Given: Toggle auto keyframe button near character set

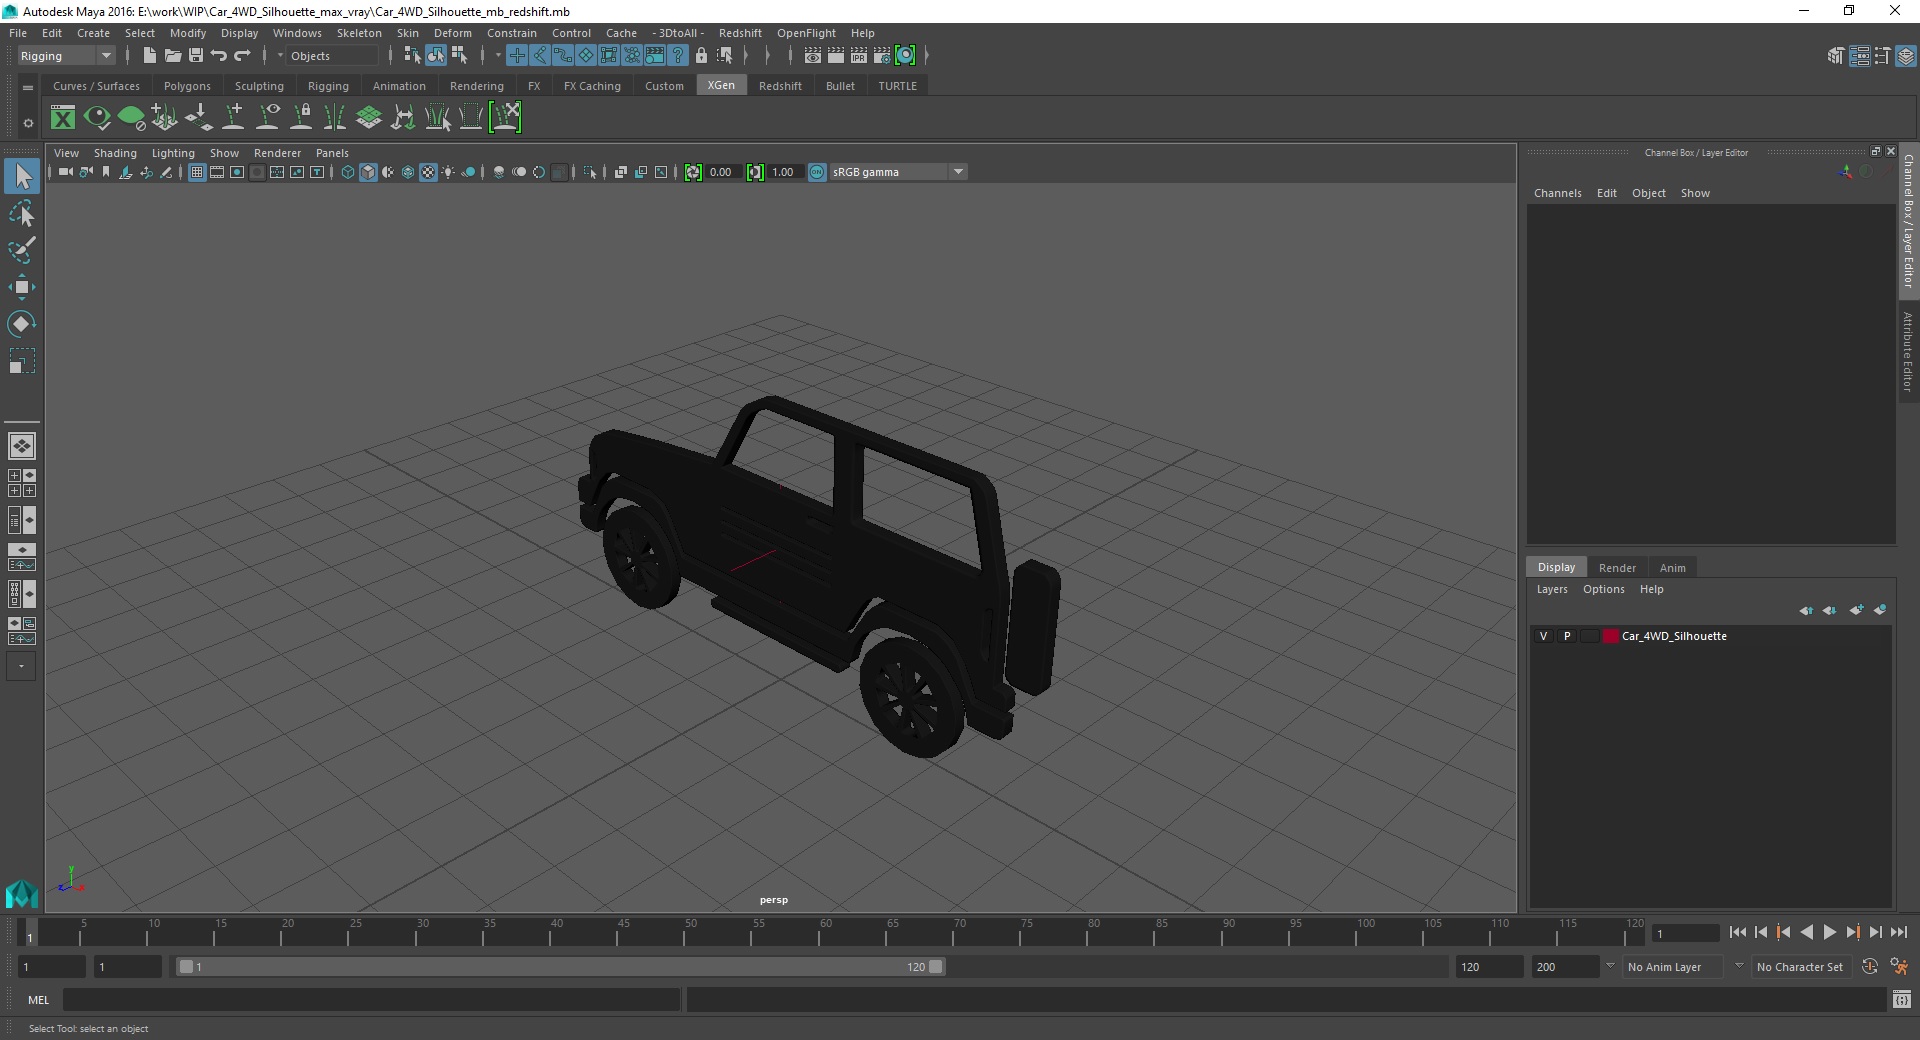Looking at the screenshot, I should pos(1870,966).
